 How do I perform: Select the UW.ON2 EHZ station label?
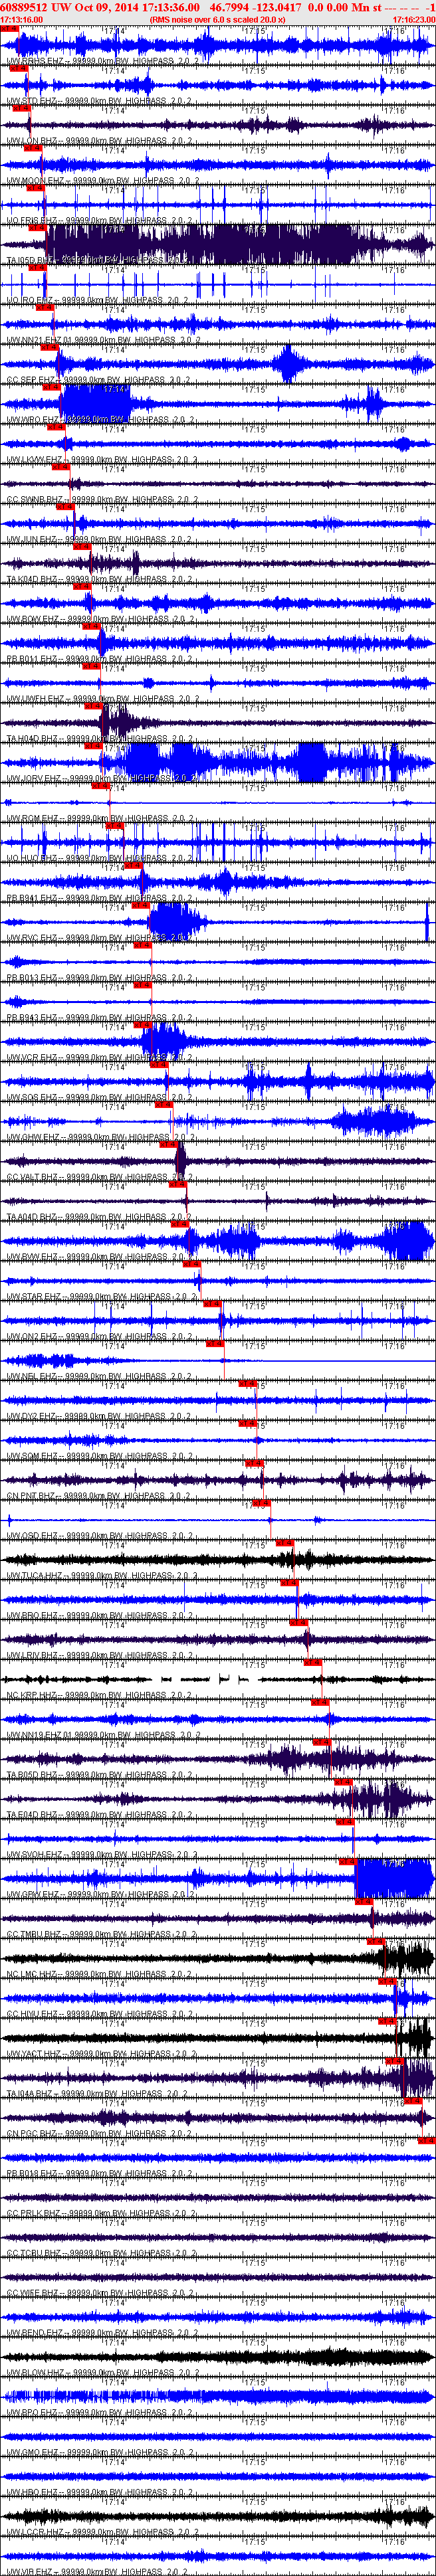(x=99, y=1337)
